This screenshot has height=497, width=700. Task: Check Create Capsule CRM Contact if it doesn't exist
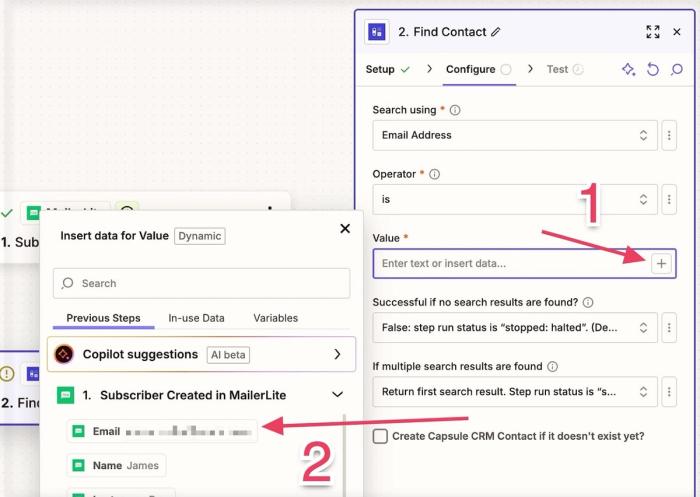[x=380, y=436]
